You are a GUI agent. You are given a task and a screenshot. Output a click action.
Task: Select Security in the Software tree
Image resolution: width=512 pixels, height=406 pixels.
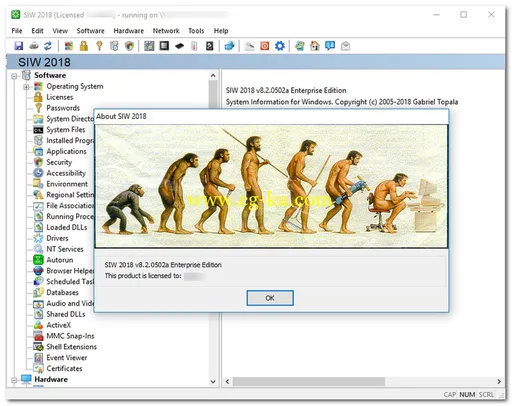[x=59, y=162]
